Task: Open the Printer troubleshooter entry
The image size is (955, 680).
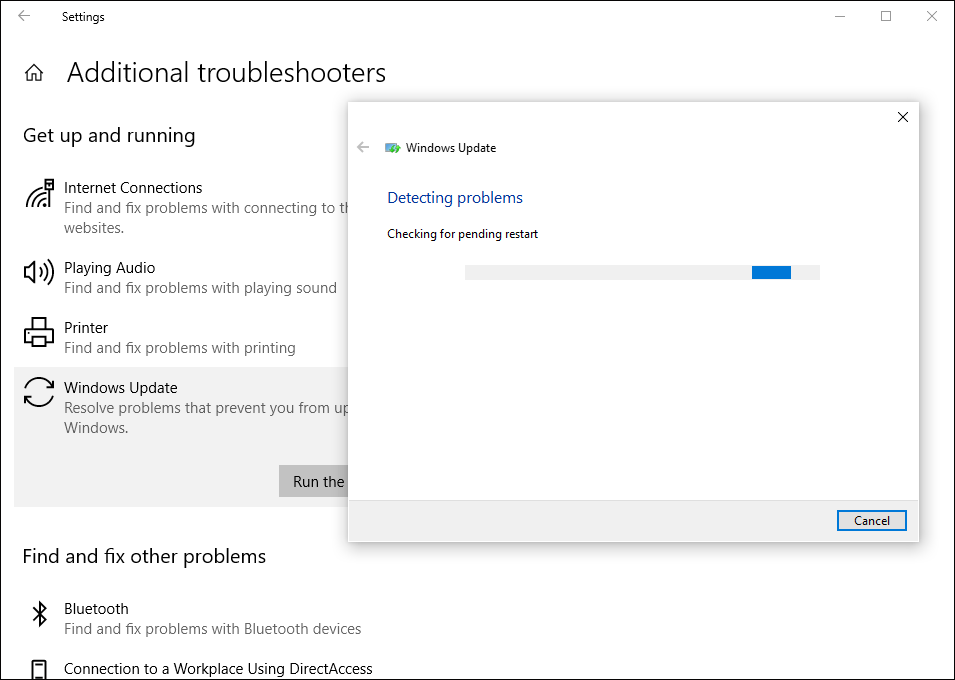Action: point(86,328)
